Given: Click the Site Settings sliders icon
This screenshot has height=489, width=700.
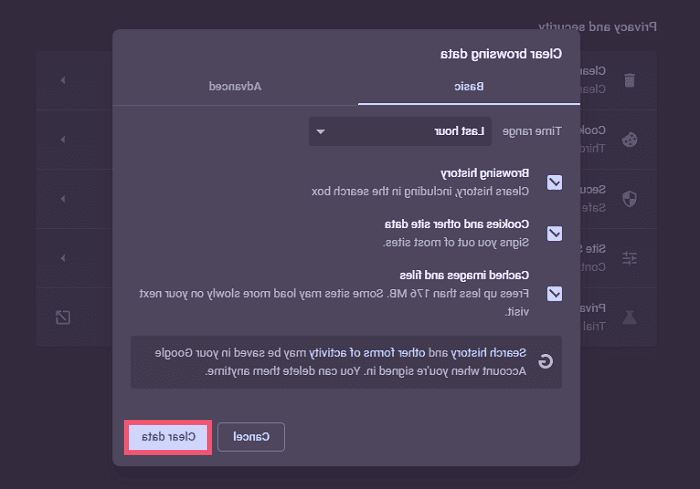Looking at the screenshot, I should (x=629, y=258).
